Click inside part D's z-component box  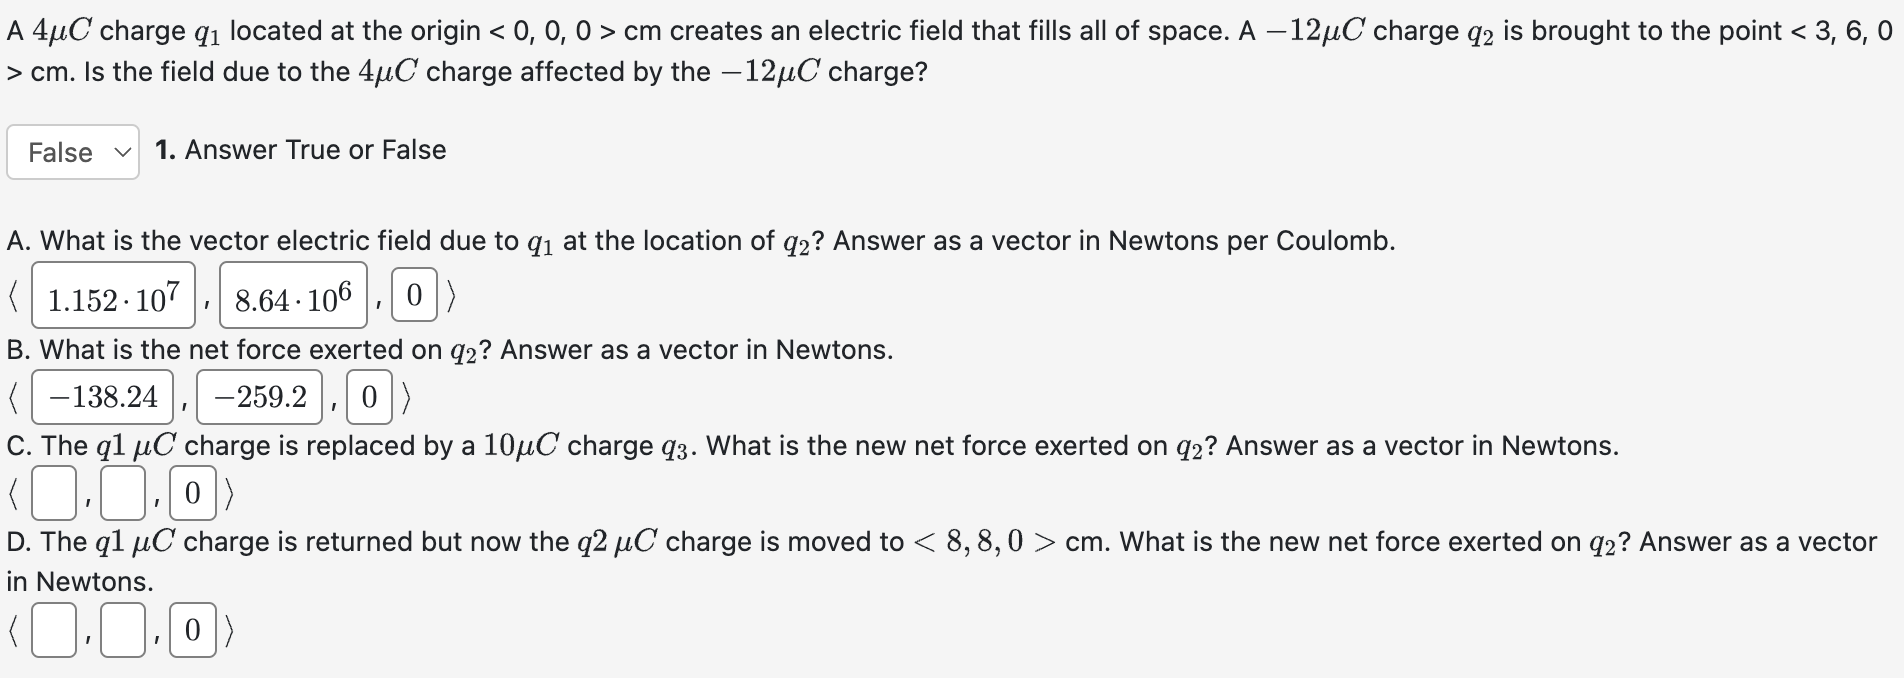(194, 630)
